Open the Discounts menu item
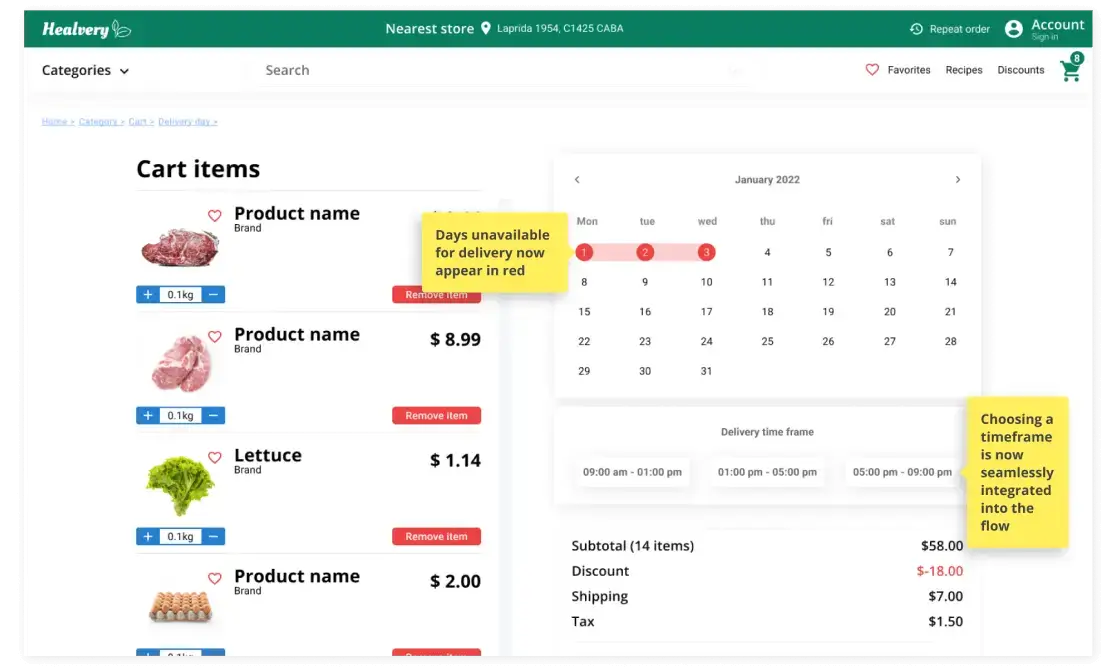Image resolution: width=1120 pixels, height=671 pixels. pos(1020,70)
